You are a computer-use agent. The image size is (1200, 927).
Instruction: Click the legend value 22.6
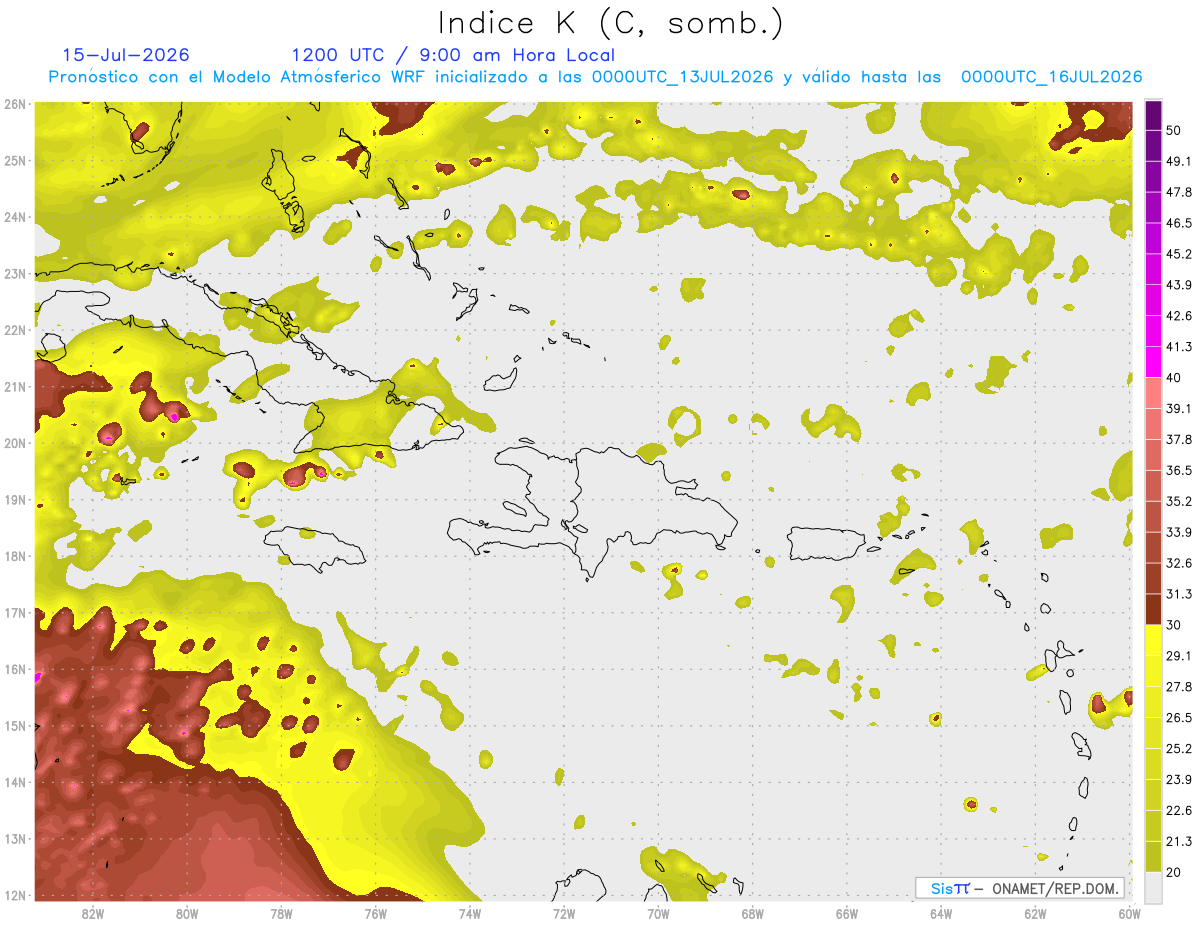[1179, 811]
